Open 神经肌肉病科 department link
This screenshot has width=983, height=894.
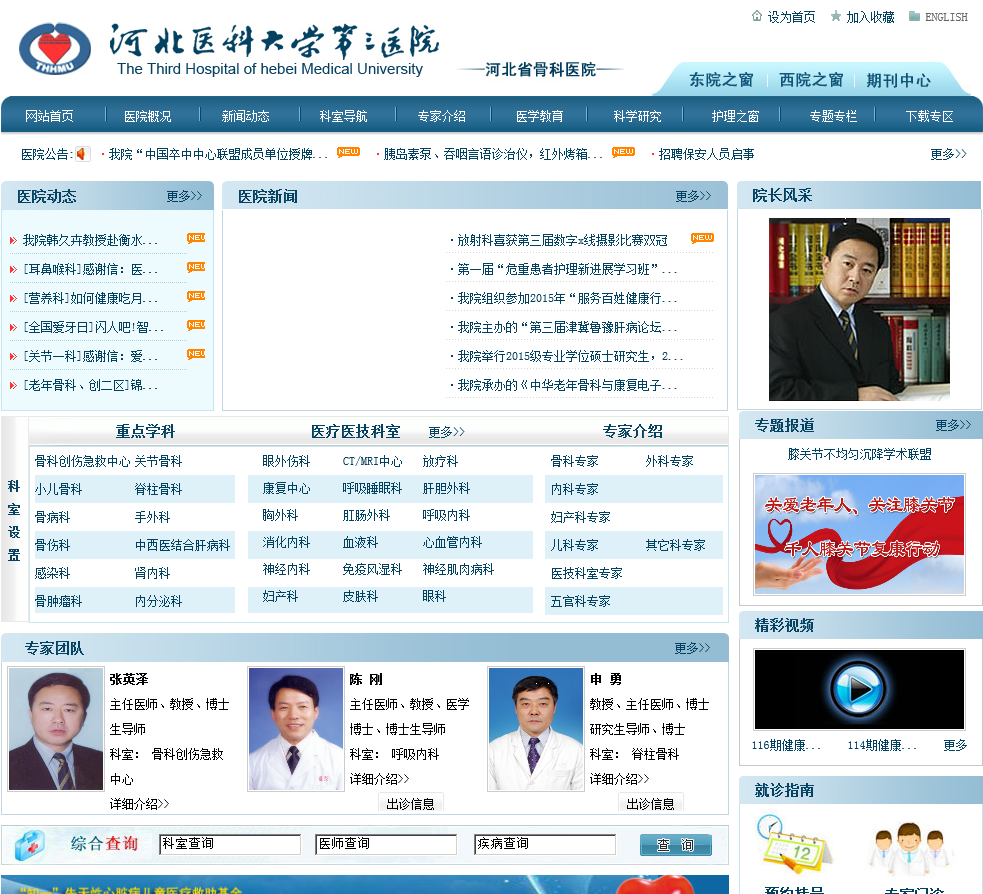458,569
